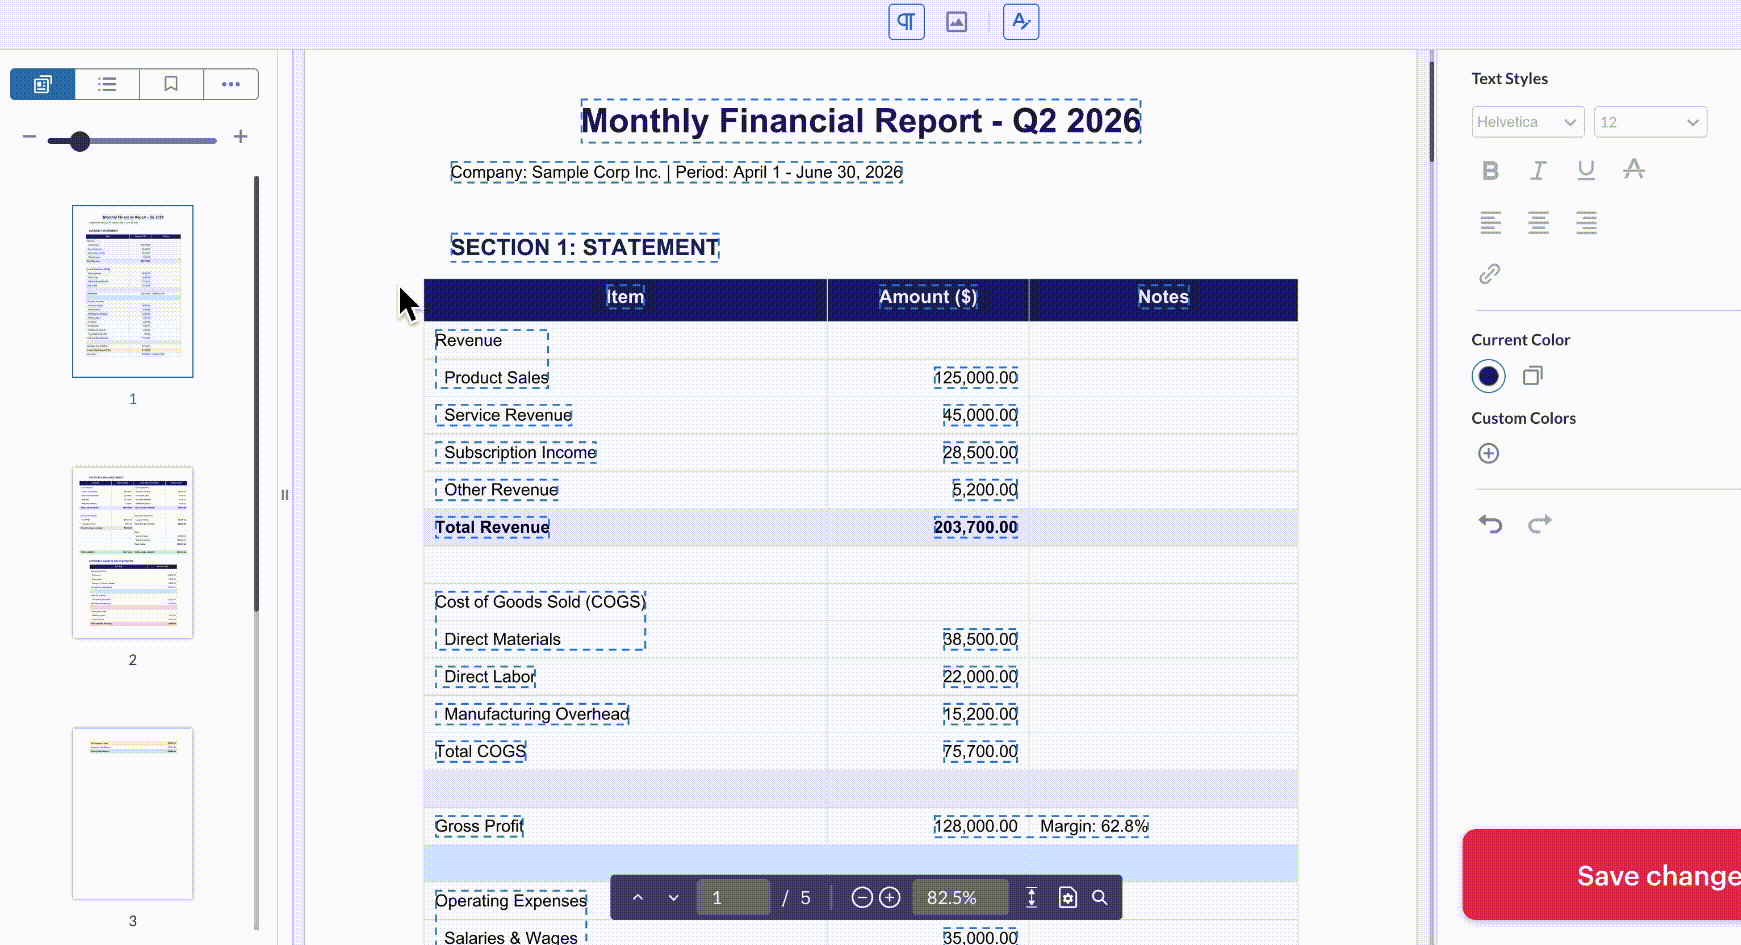Select the current dark navy color swatch

pyautogui.click(x=1488, y=376)
